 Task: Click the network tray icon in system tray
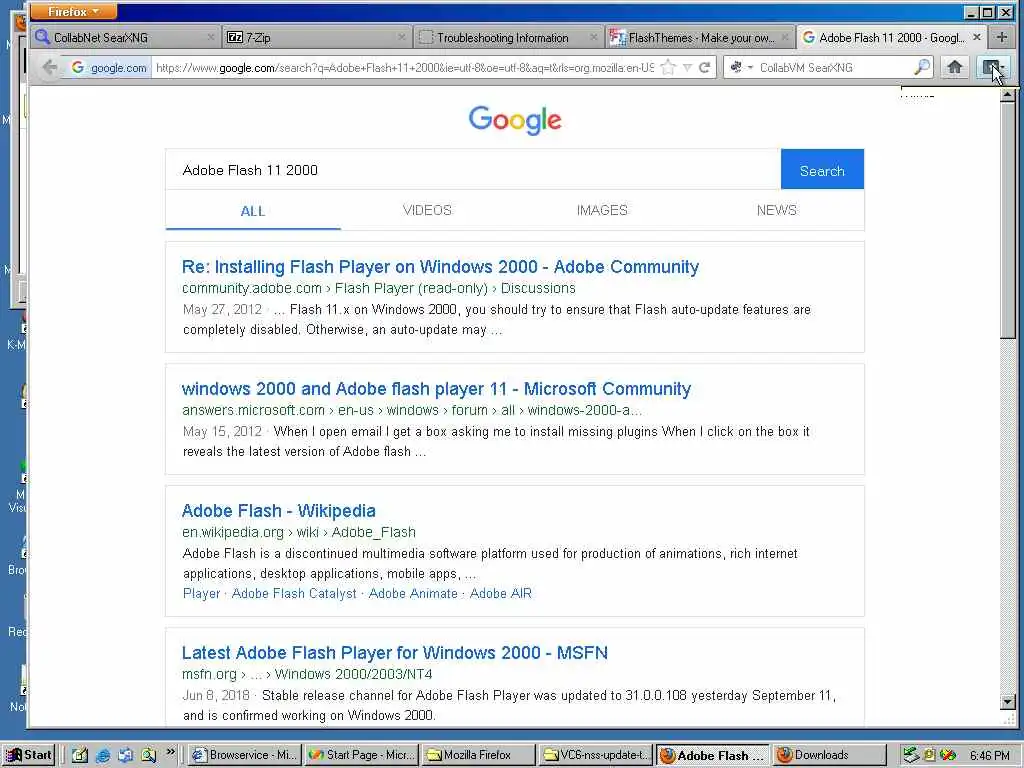pos(912,755)
